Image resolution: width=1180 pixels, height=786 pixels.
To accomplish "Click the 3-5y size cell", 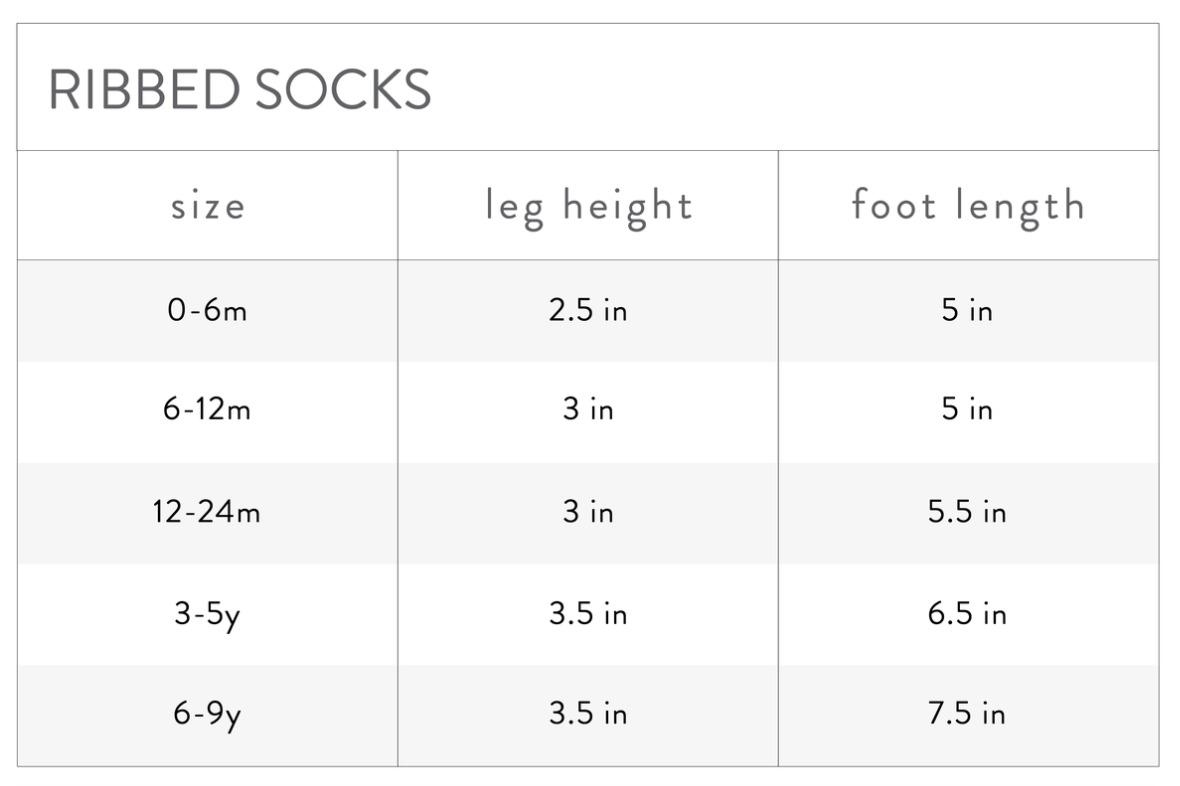I will [208, 614].
